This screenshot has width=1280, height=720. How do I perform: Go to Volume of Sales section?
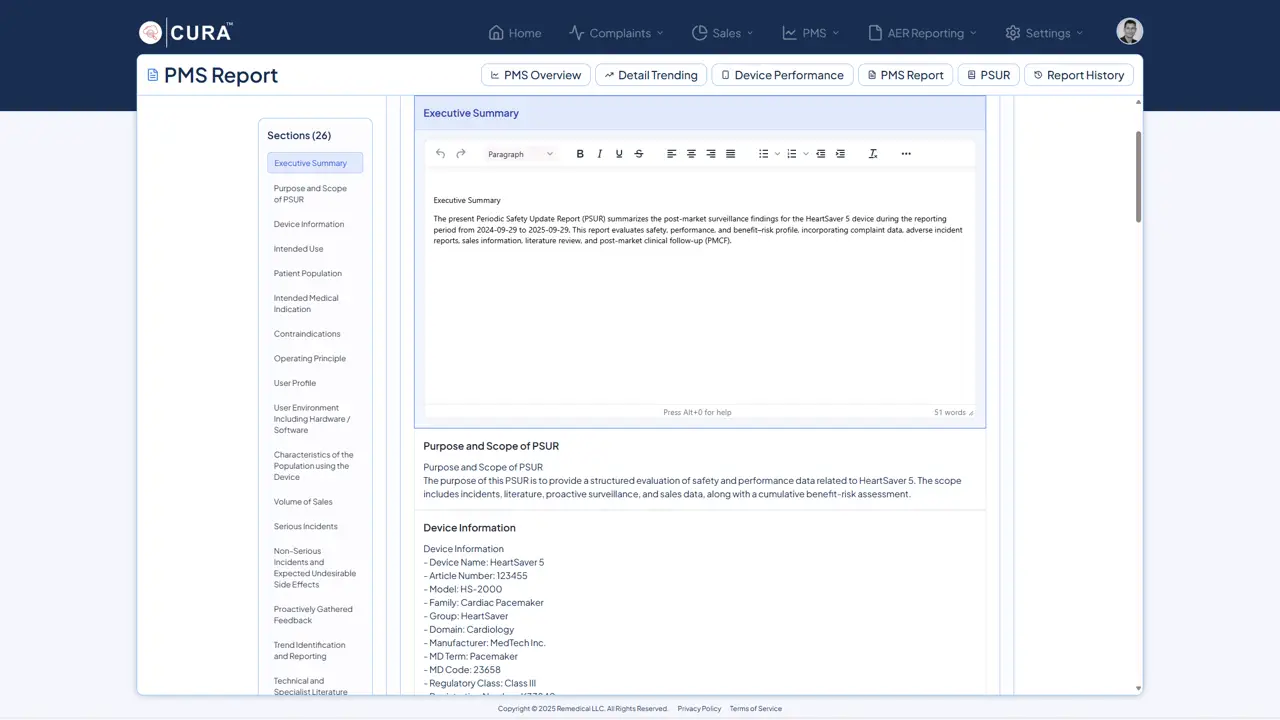pos(303,502)
